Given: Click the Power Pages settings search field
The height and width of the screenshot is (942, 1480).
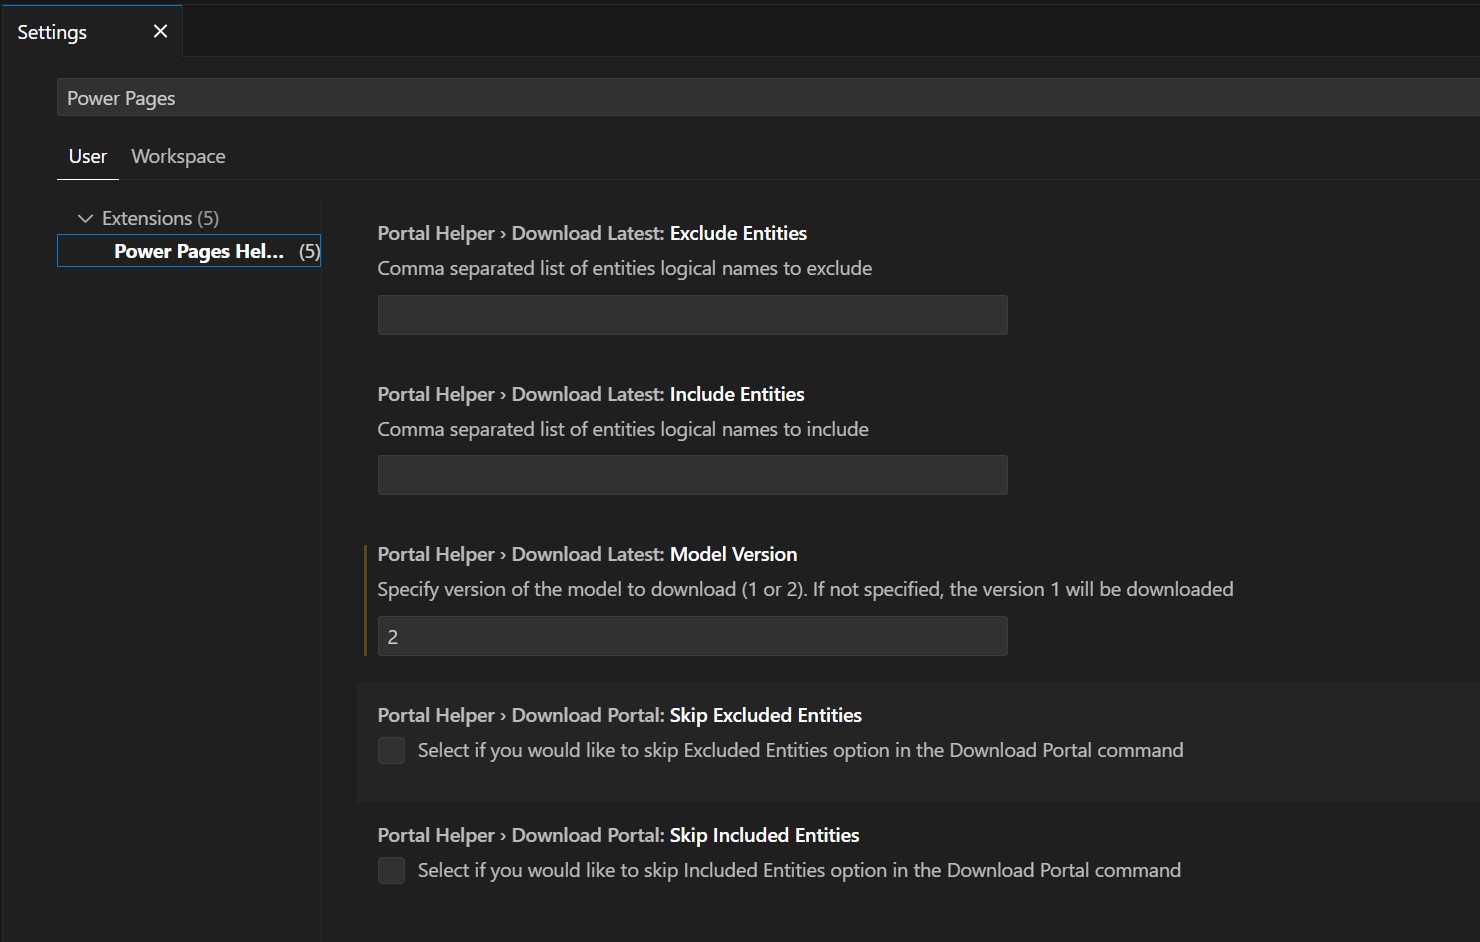Looking at the screenshot, I should 768,97.
